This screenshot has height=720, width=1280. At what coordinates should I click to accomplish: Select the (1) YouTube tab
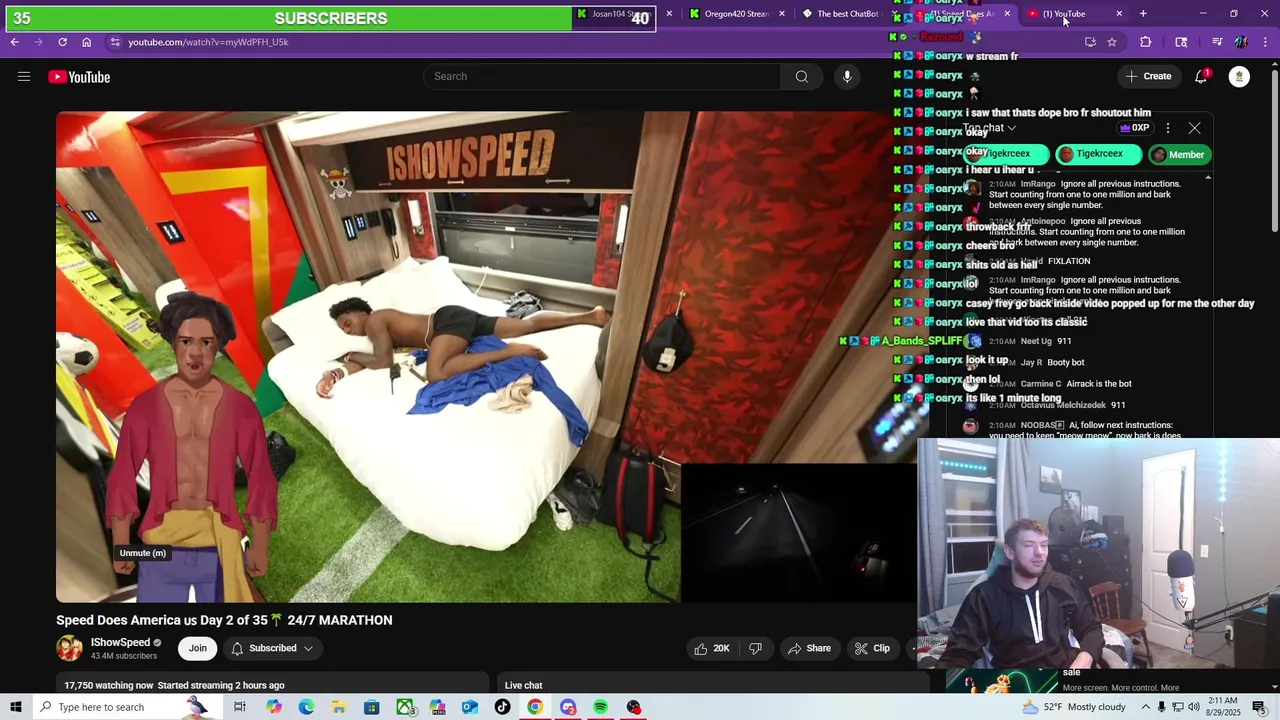(1064, 14)
